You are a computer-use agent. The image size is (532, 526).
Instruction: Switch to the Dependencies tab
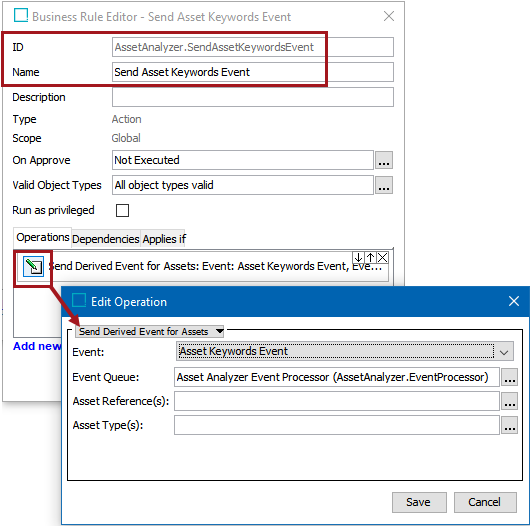point(106,239)
